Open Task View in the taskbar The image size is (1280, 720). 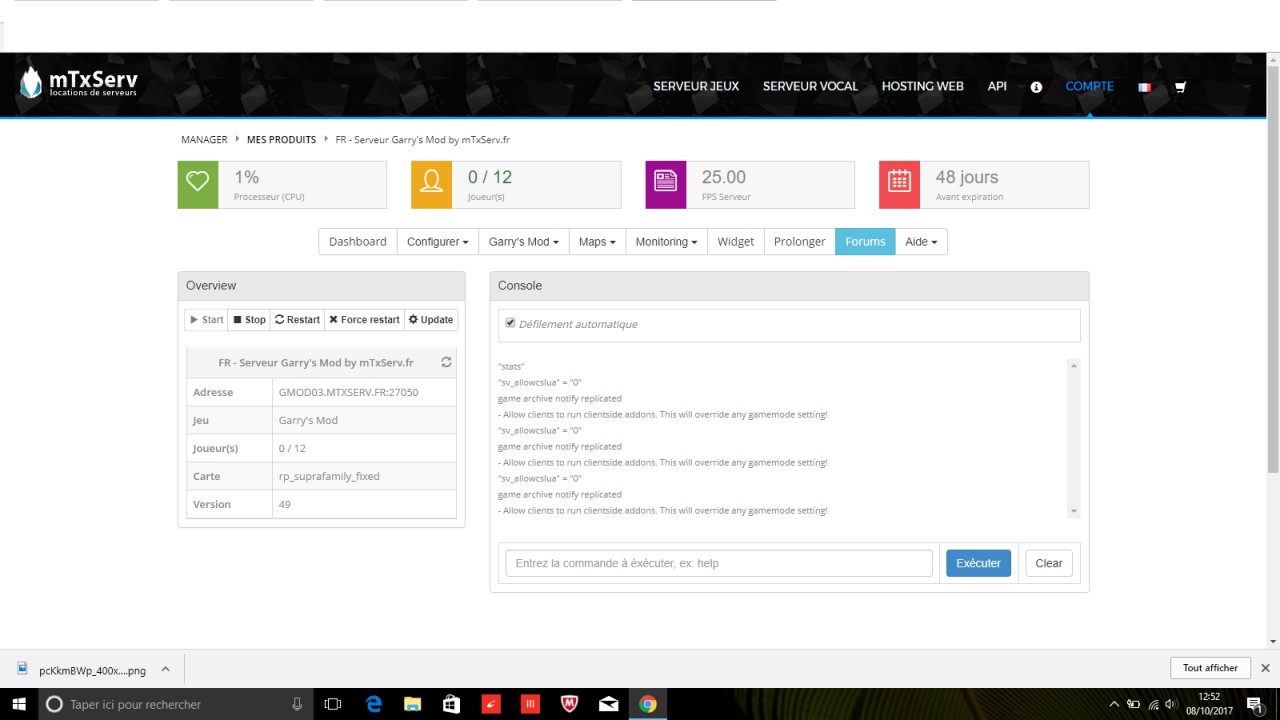[333, 704]
